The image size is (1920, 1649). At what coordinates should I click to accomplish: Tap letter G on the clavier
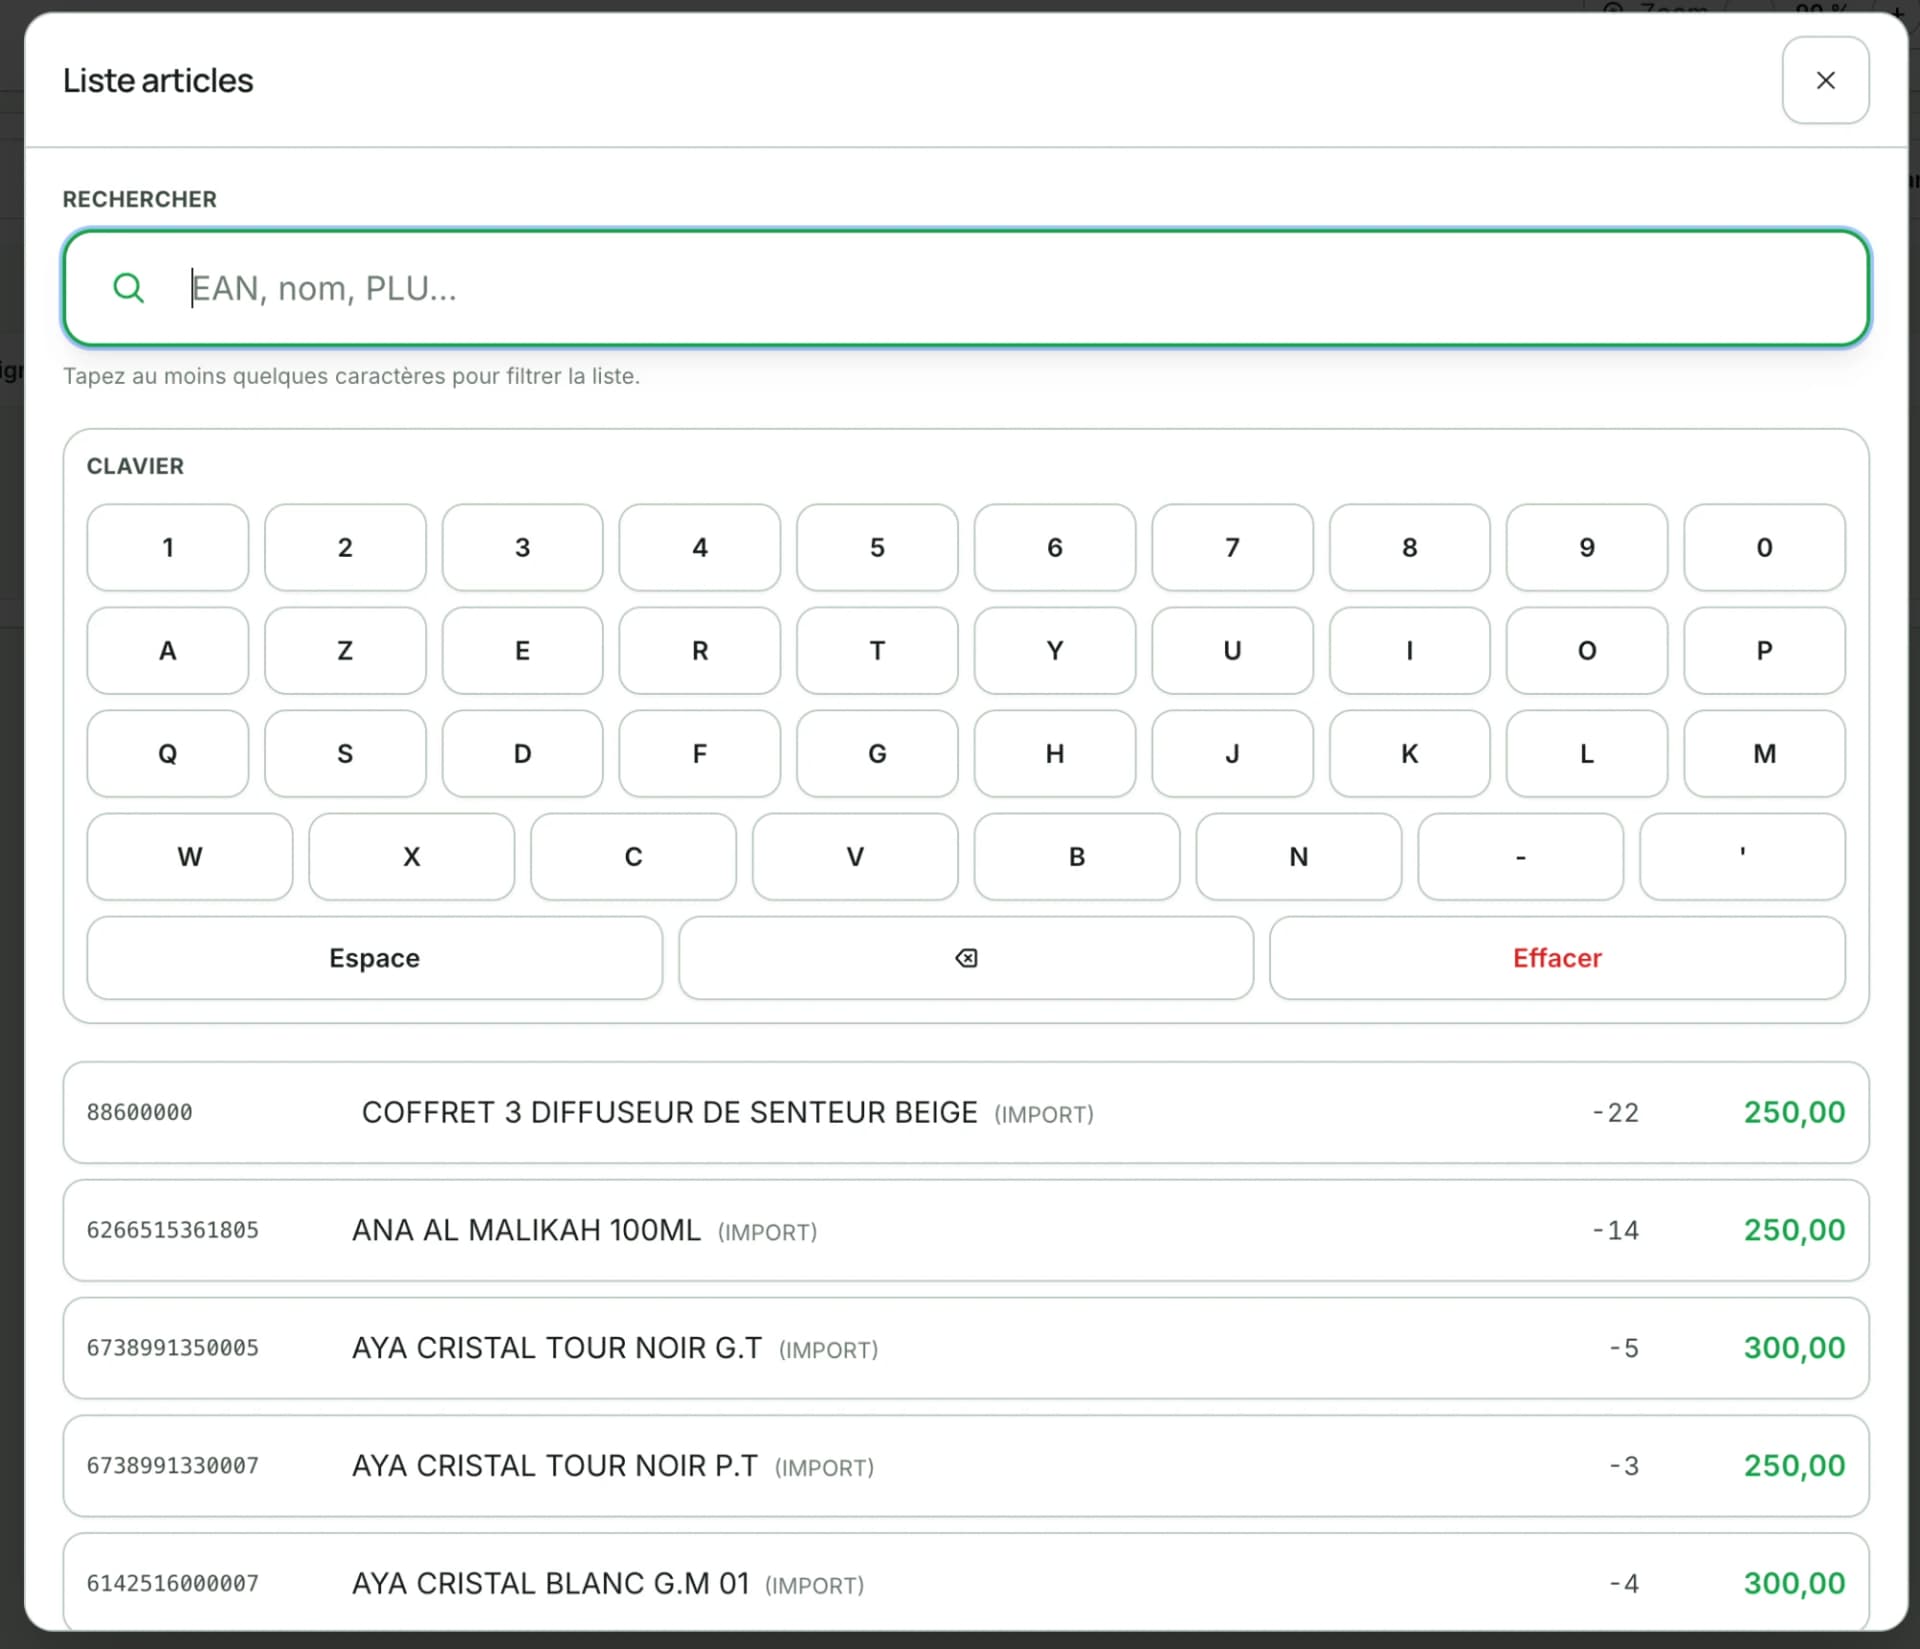click(877, 754)
